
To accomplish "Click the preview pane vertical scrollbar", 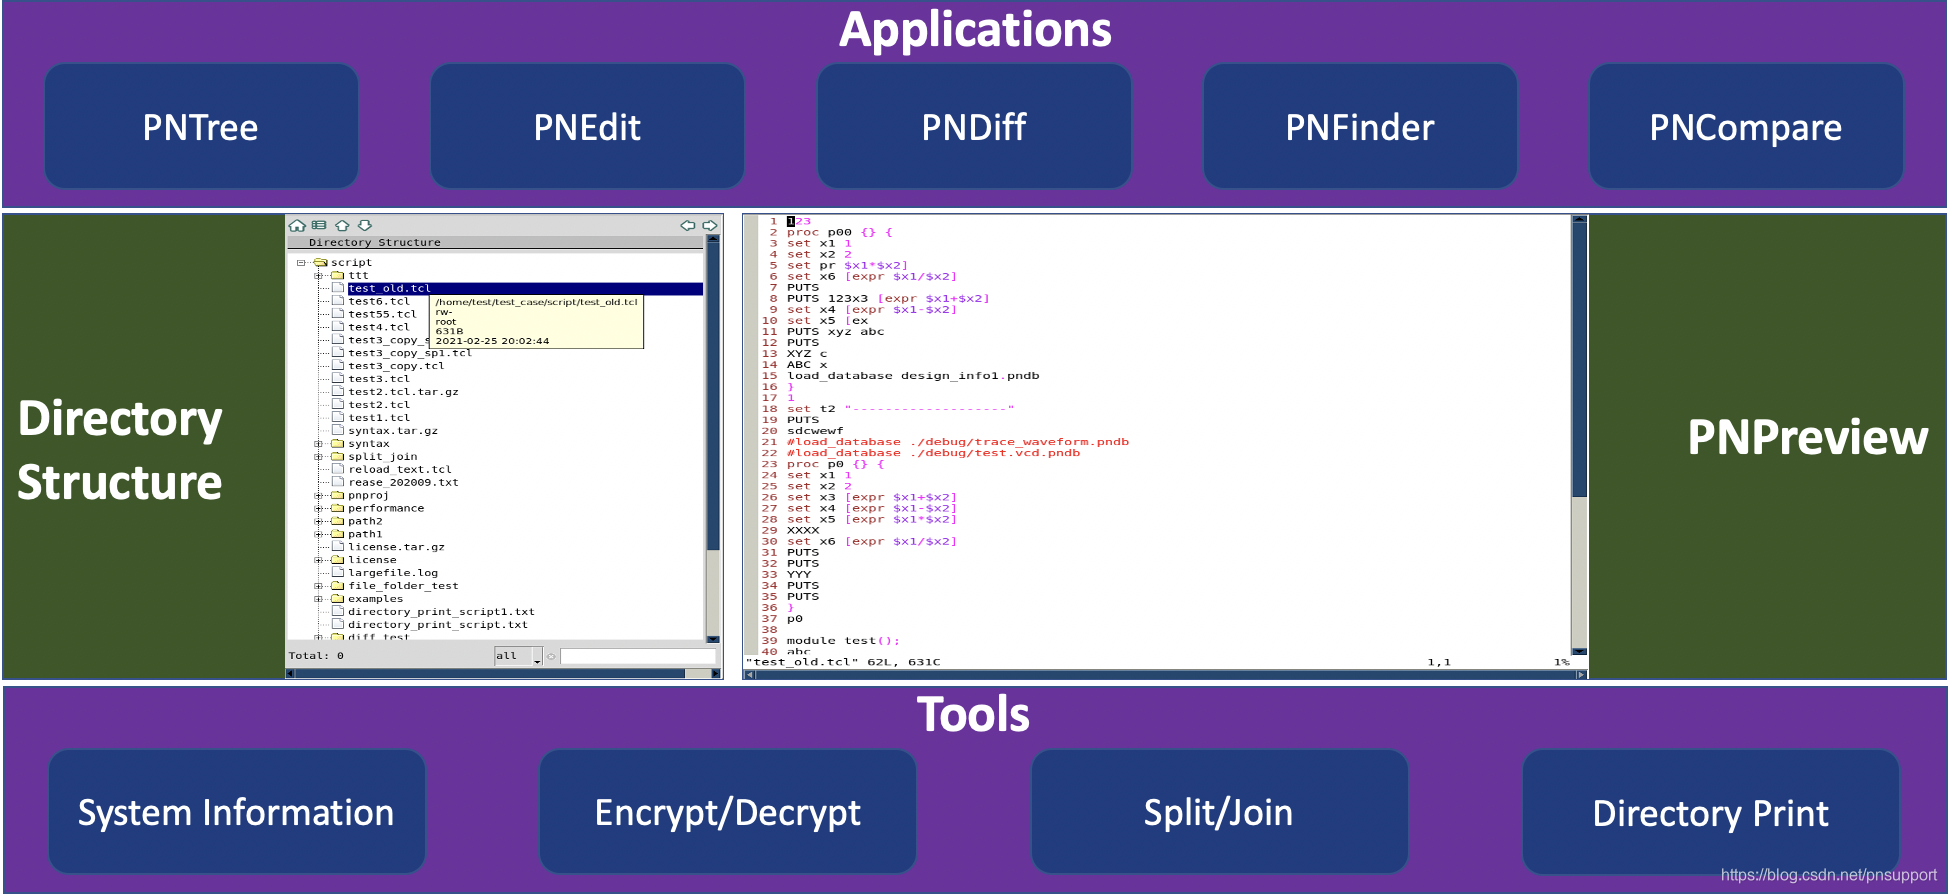I will coord(1579,435).
